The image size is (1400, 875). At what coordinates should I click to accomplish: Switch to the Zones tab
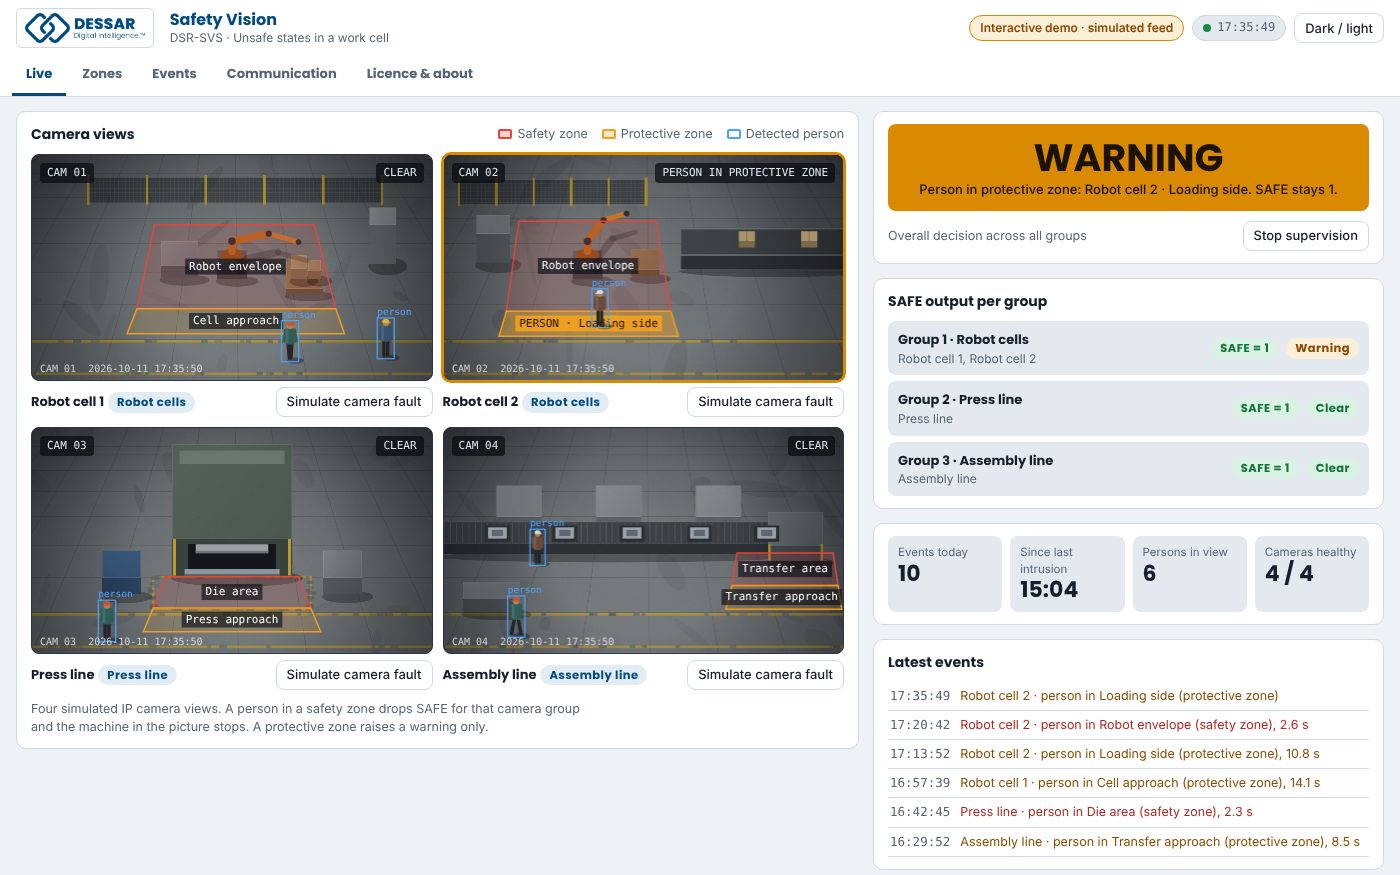coord(102,73)
